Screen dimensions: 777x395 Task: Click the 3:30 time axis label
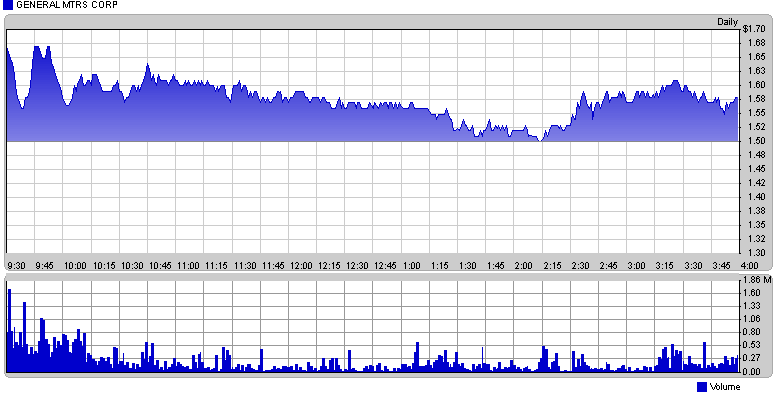coord(693,266)
